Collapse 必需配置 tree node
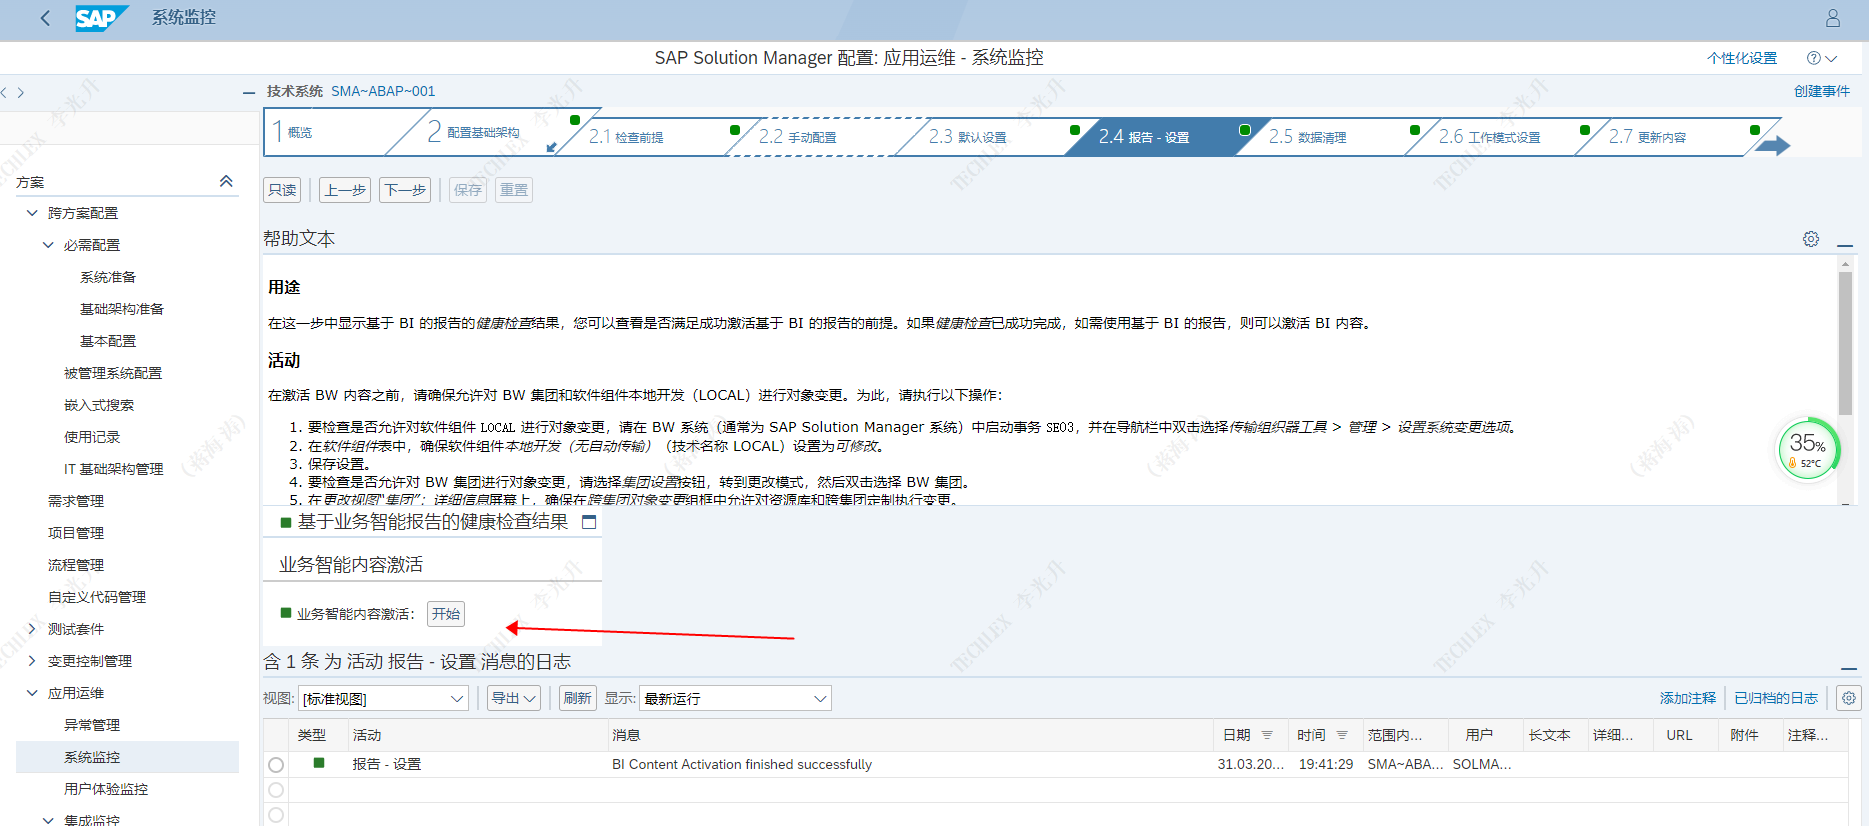The width and height of the screenshot is (1869, 826). [x=48, y=245]
